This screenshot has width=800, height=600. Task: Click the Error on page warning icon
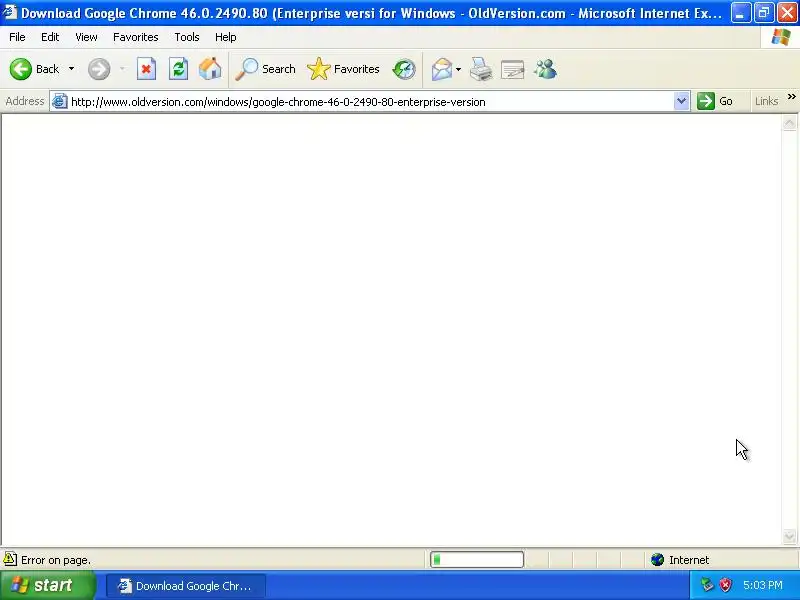(10, 559)
